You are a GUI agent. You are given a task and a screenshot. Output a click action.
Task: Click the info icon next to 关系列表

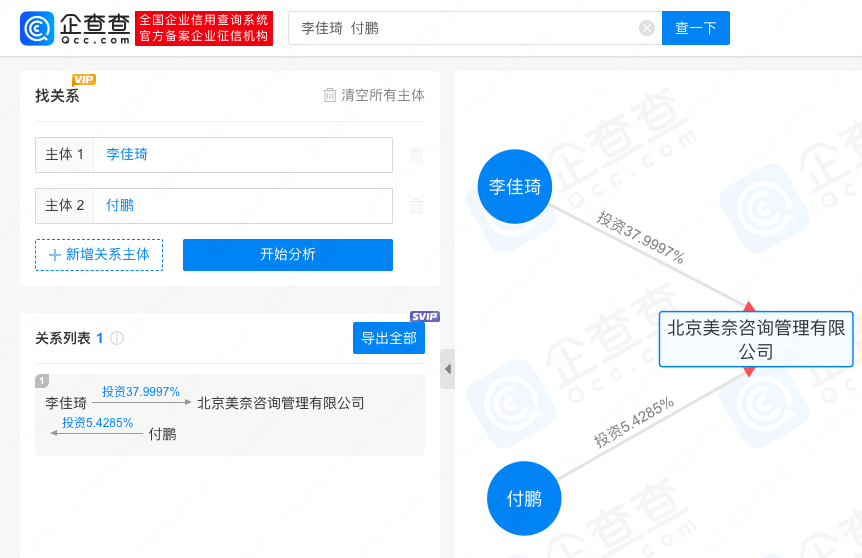(x=117, y=338)
